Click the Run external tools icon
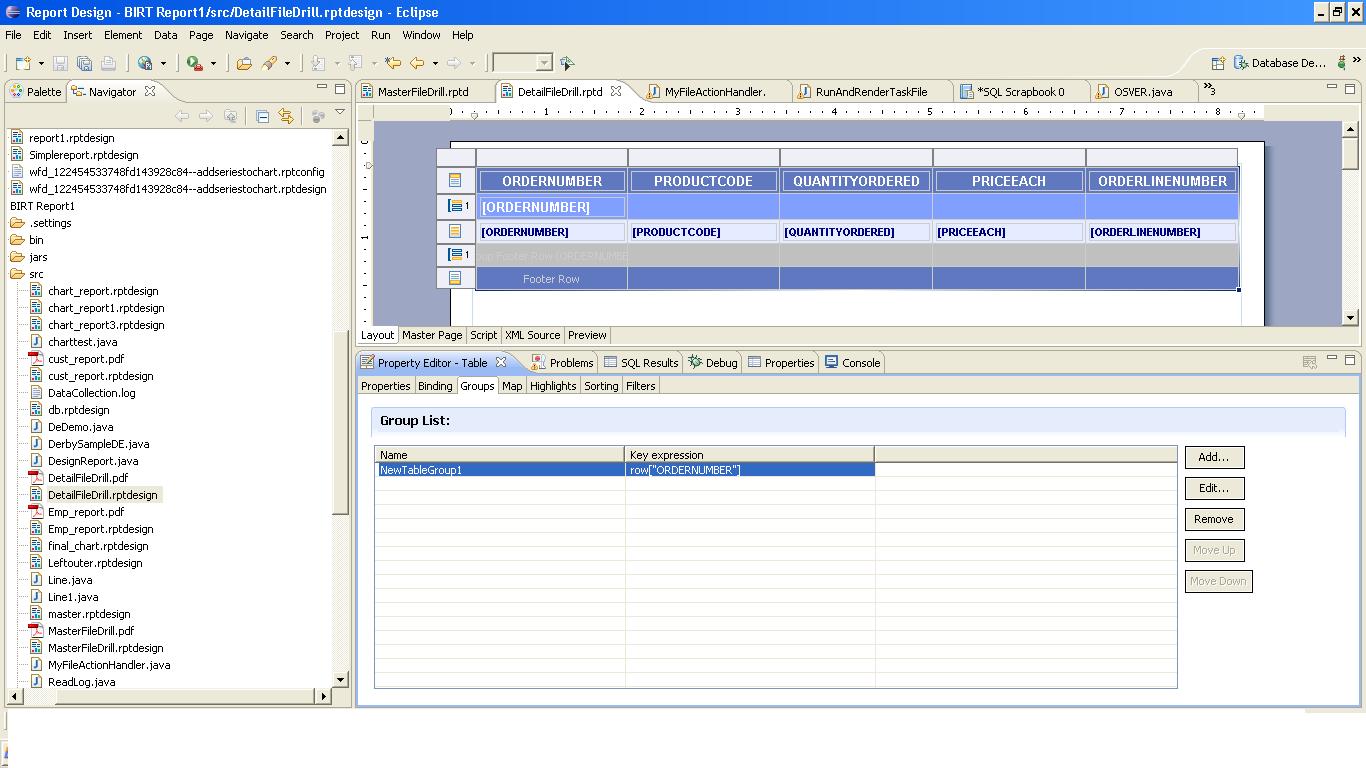 (x=195, y=63)
